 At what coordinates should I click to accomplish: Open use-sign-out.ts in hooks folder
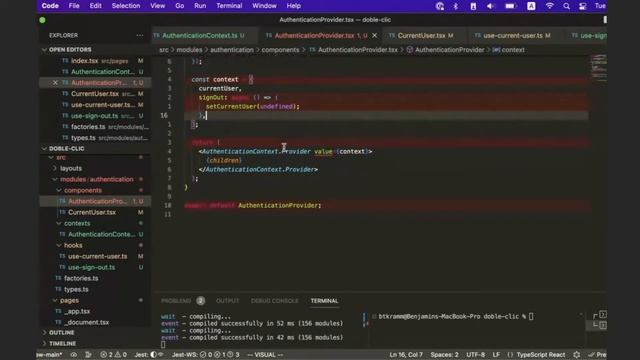(x=95, y=267)
